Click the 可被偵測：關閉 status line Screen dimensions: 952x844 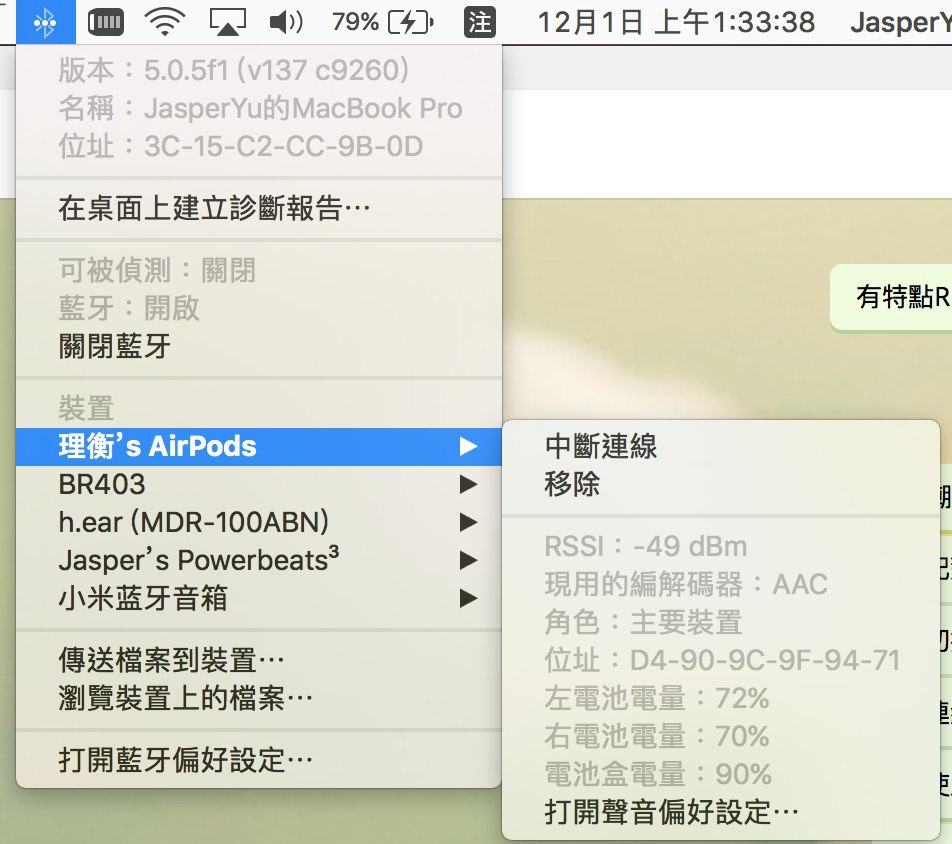(157, 270)
